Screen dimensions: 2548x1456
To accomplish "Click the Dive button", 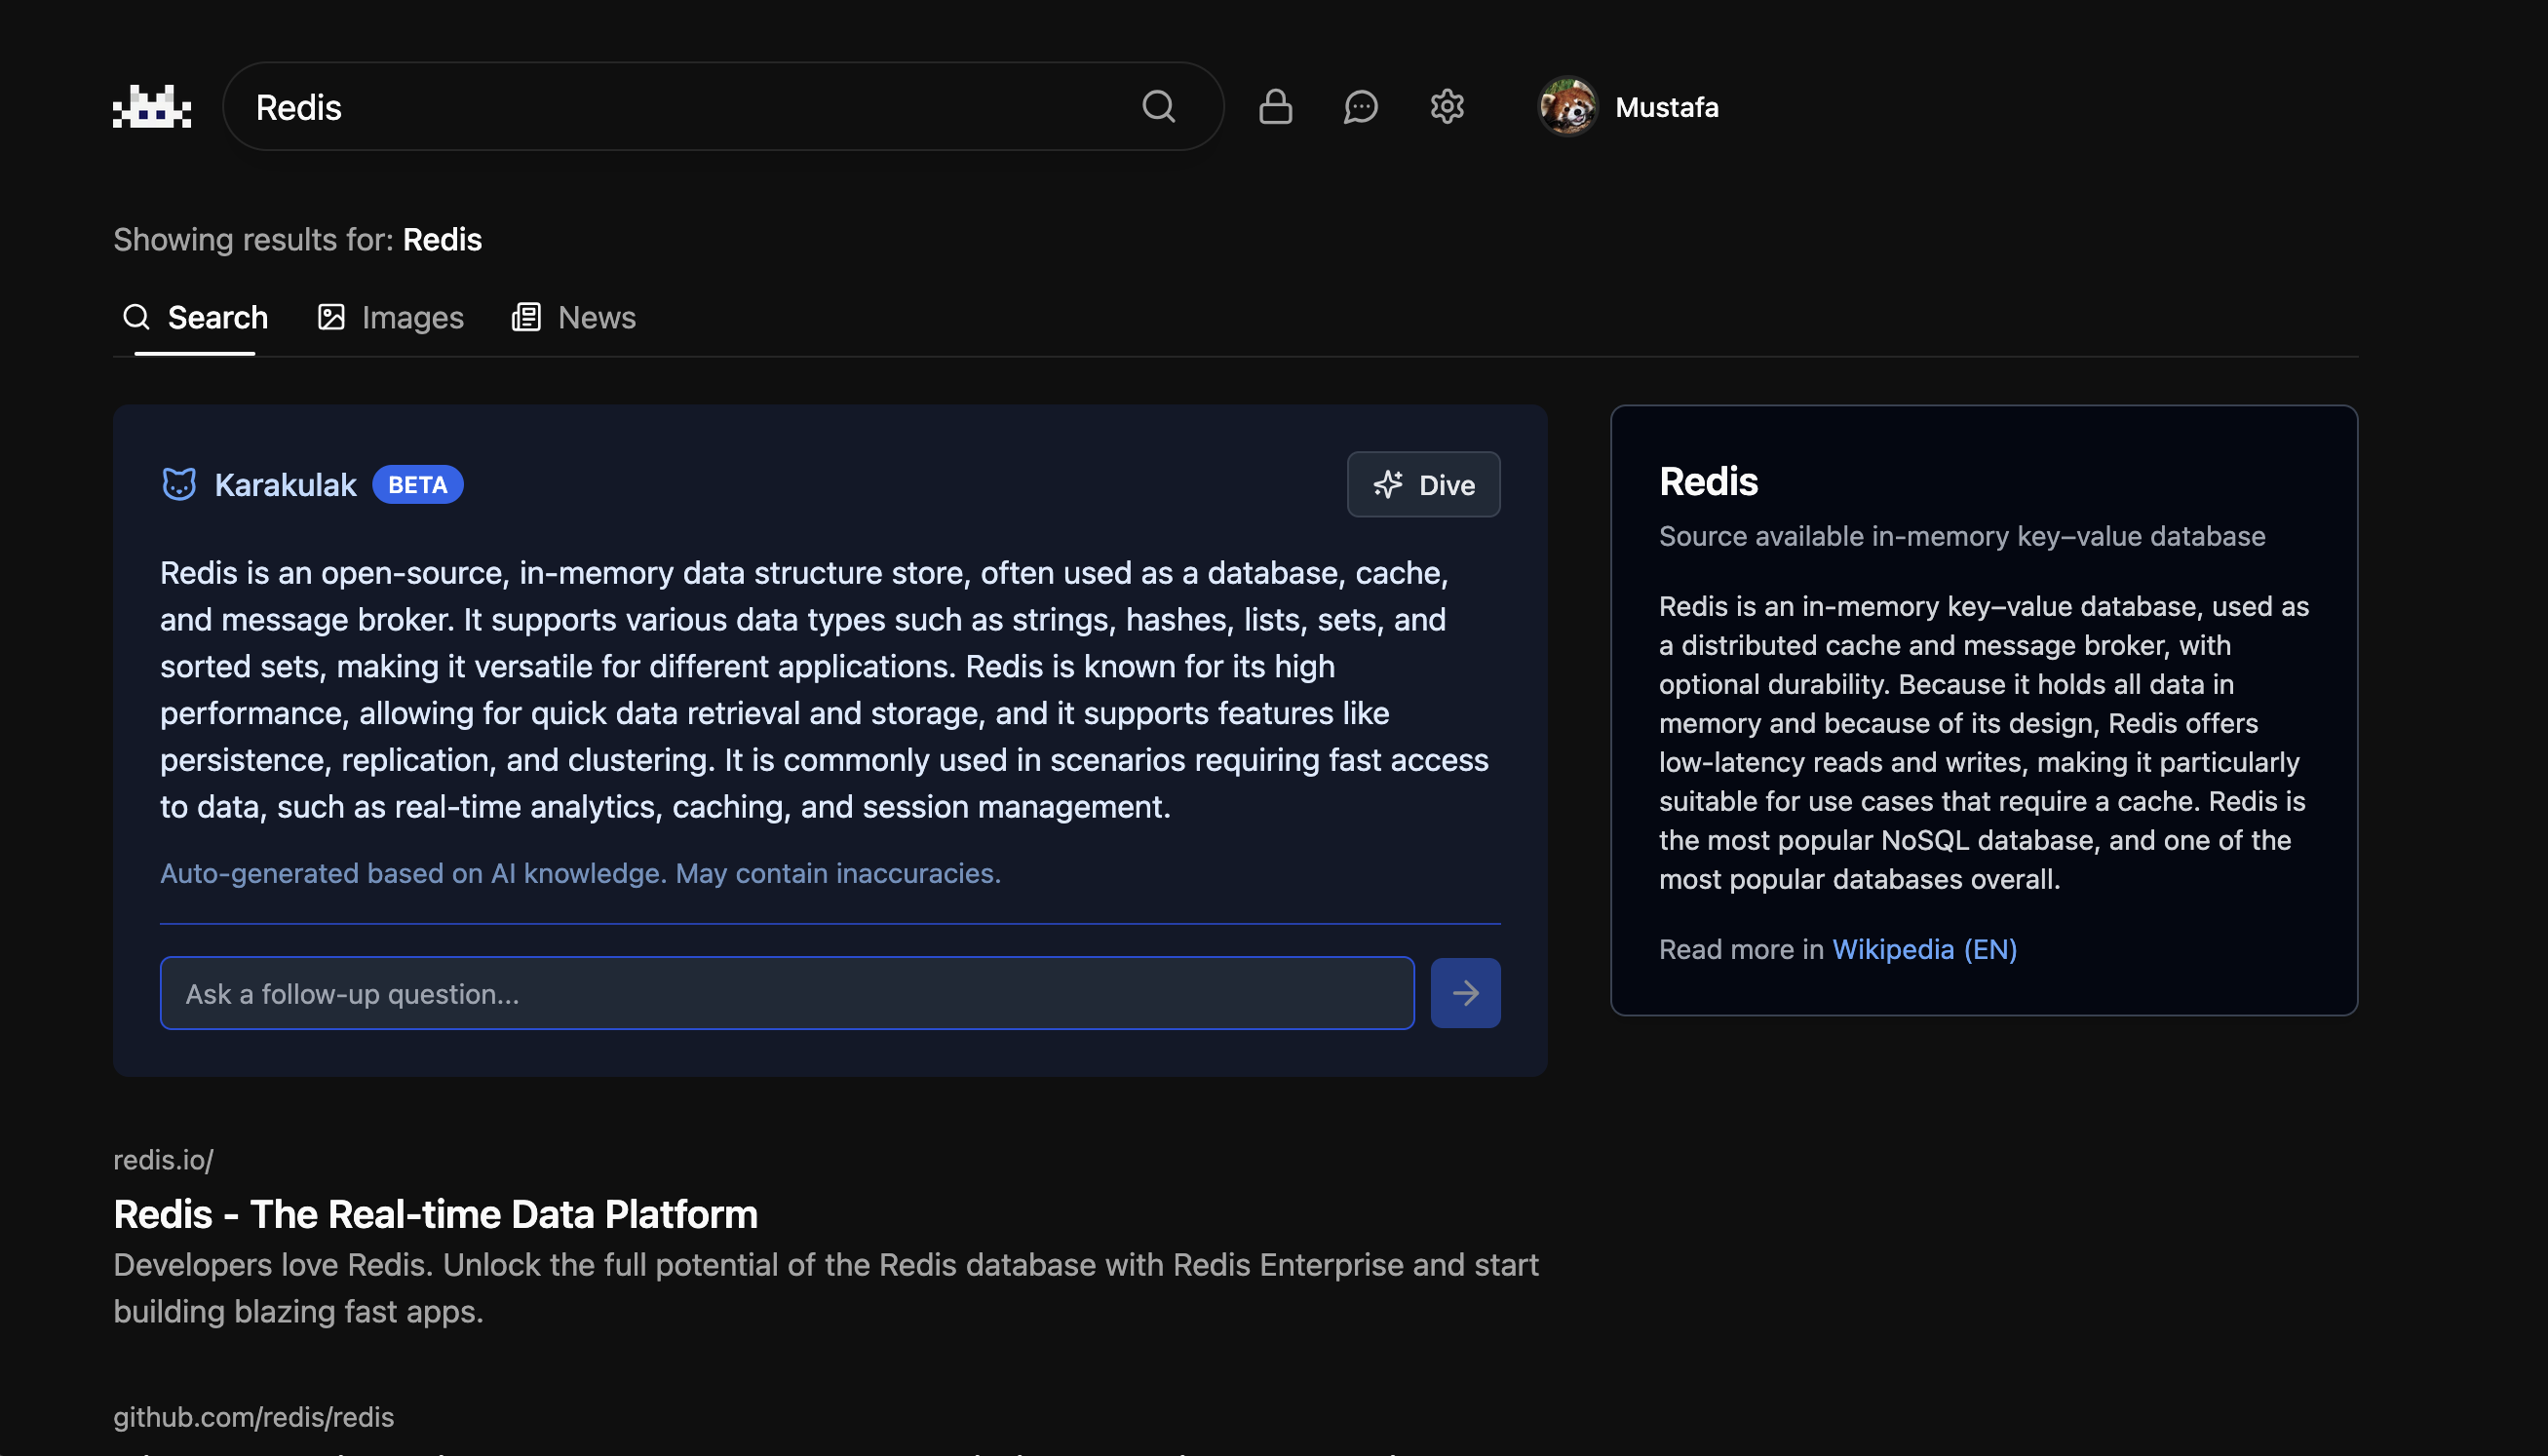I will click(1423, 485).
